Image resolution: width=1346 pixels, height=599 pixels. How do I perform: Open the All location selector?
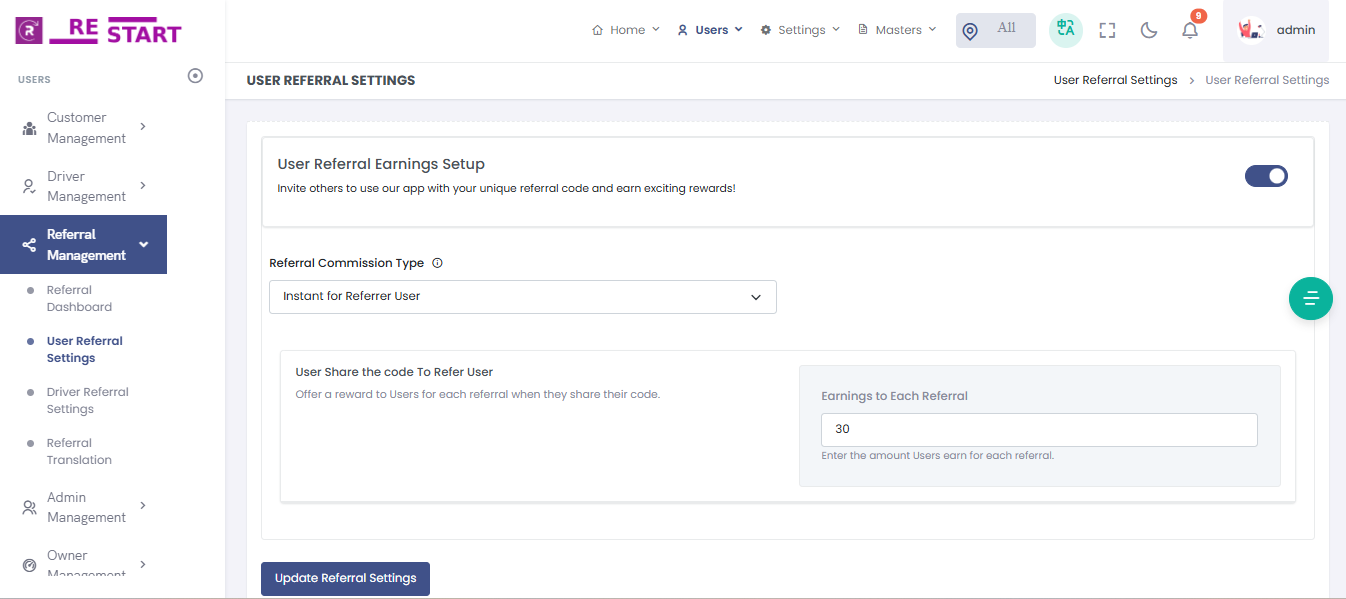pyautogui.click(x=995, y=30)
